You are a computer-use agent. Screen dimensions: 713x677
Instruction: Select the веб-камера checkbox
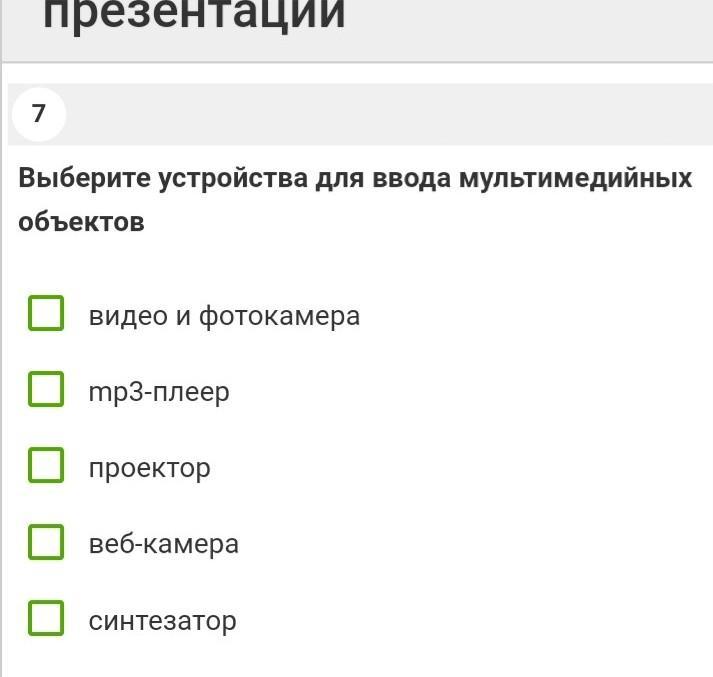46,542
